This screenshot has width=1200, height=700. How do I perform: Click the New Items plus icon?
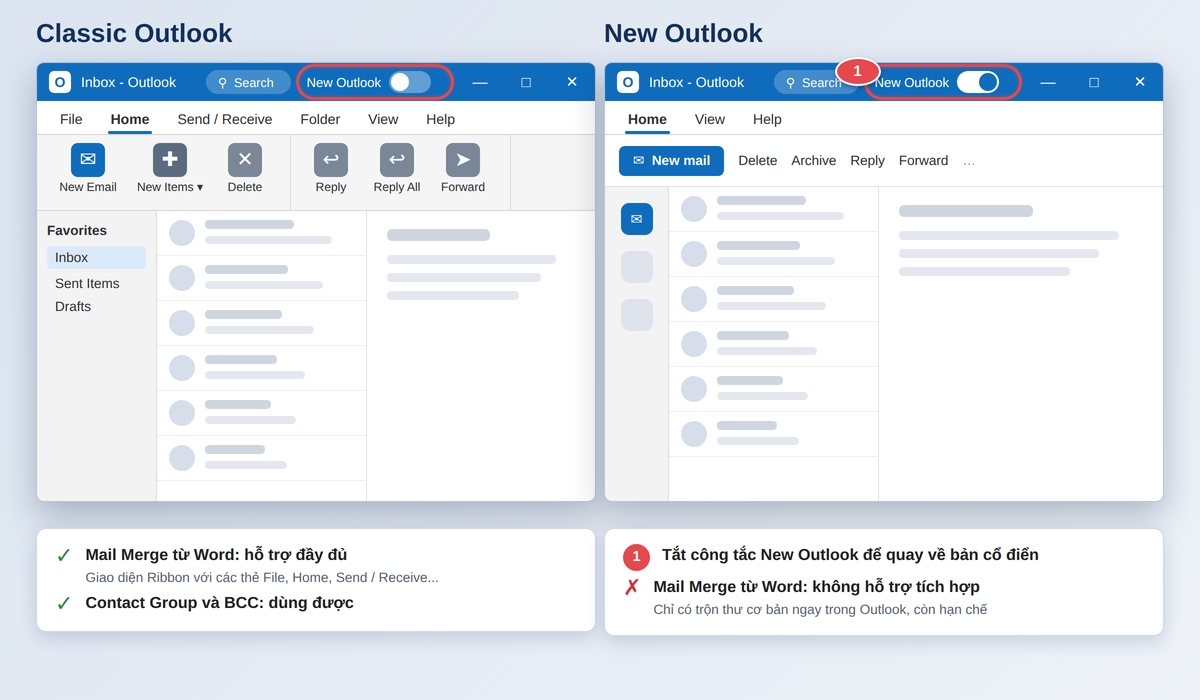click(170, 160)
